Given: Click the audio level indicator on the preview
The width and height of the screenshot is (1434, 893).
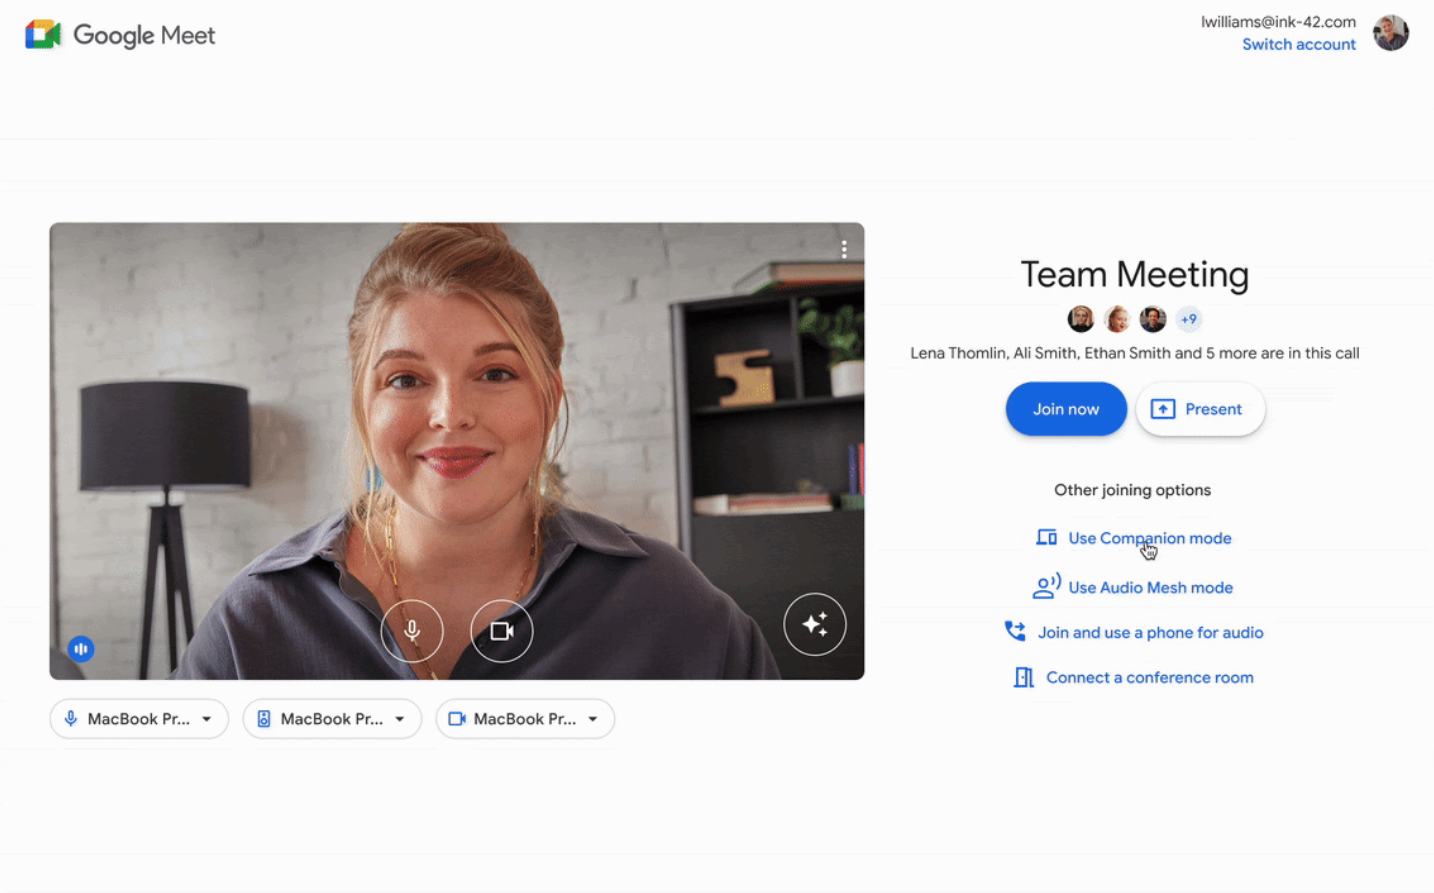Looking at the screenshot, I should pyautogui.click(x=80, y=648).
